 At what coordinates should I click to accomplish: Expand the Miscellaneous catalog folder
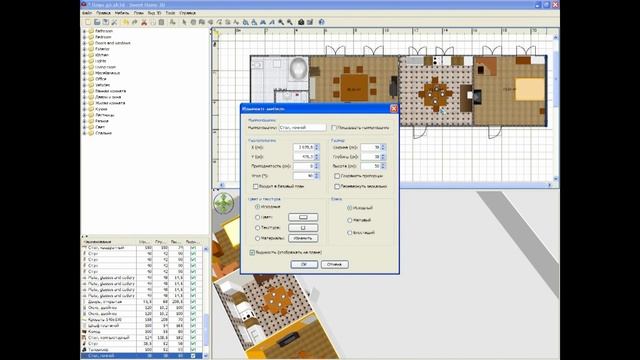[84, 73]
